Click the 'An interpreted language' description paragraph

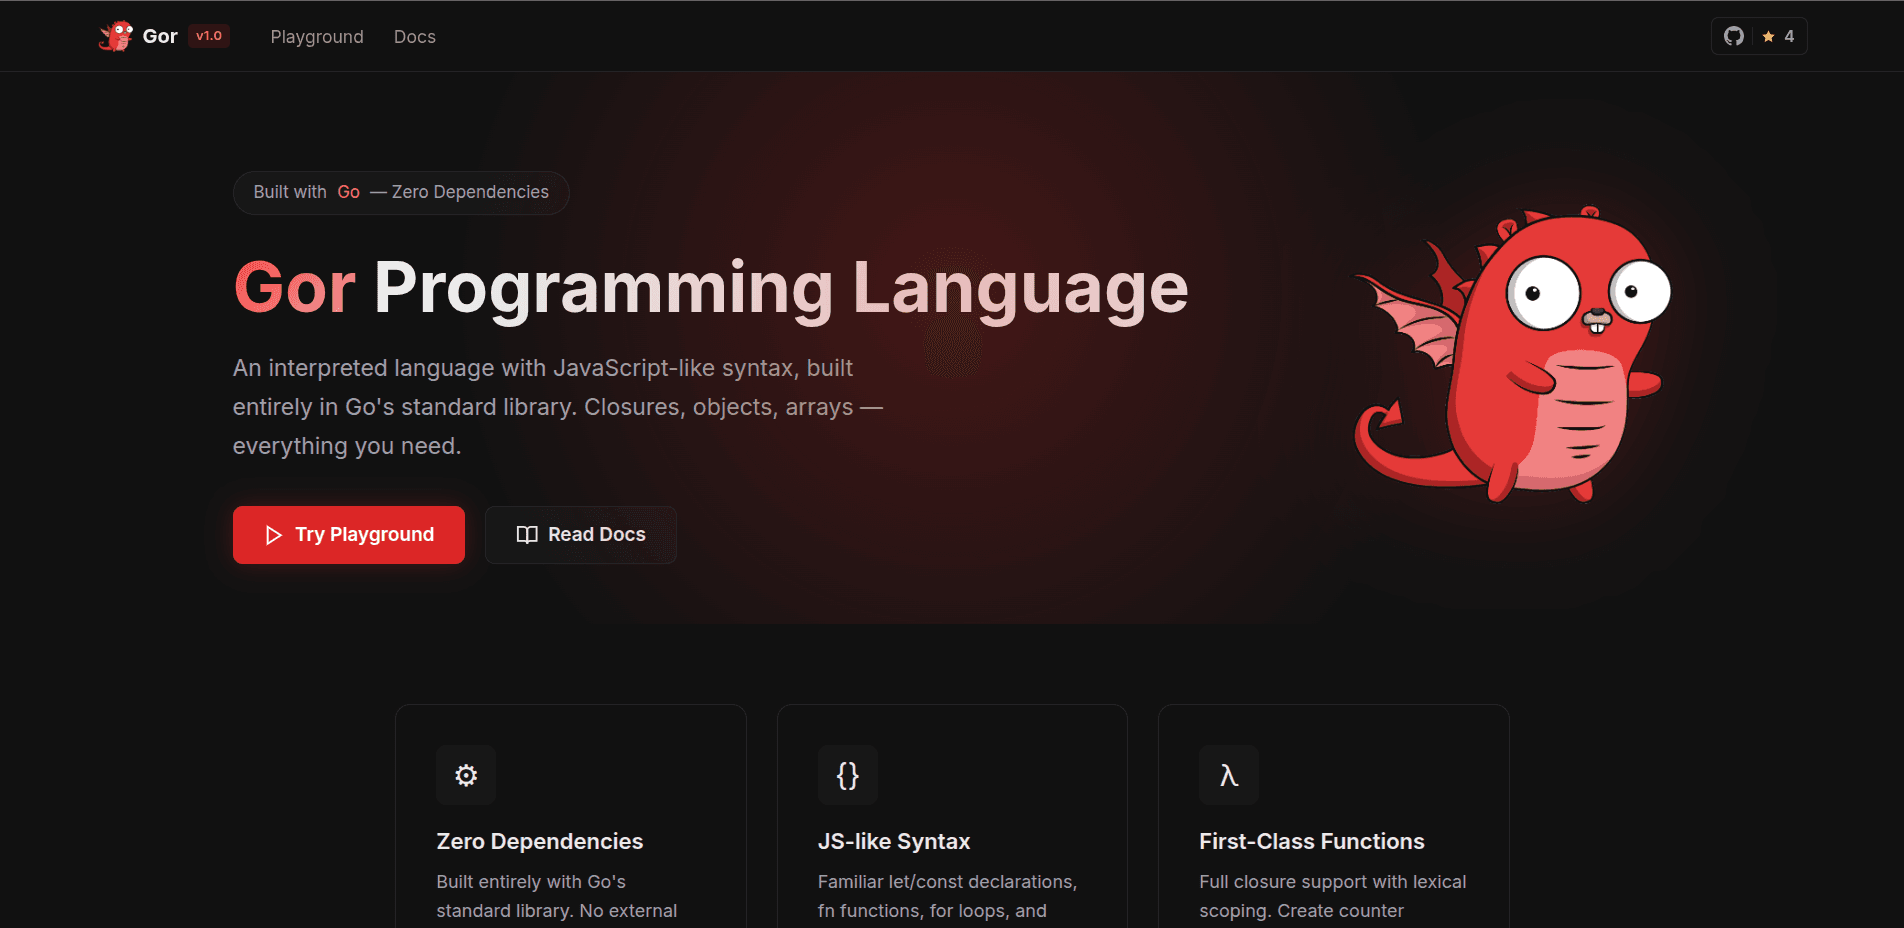pos(558,407)
